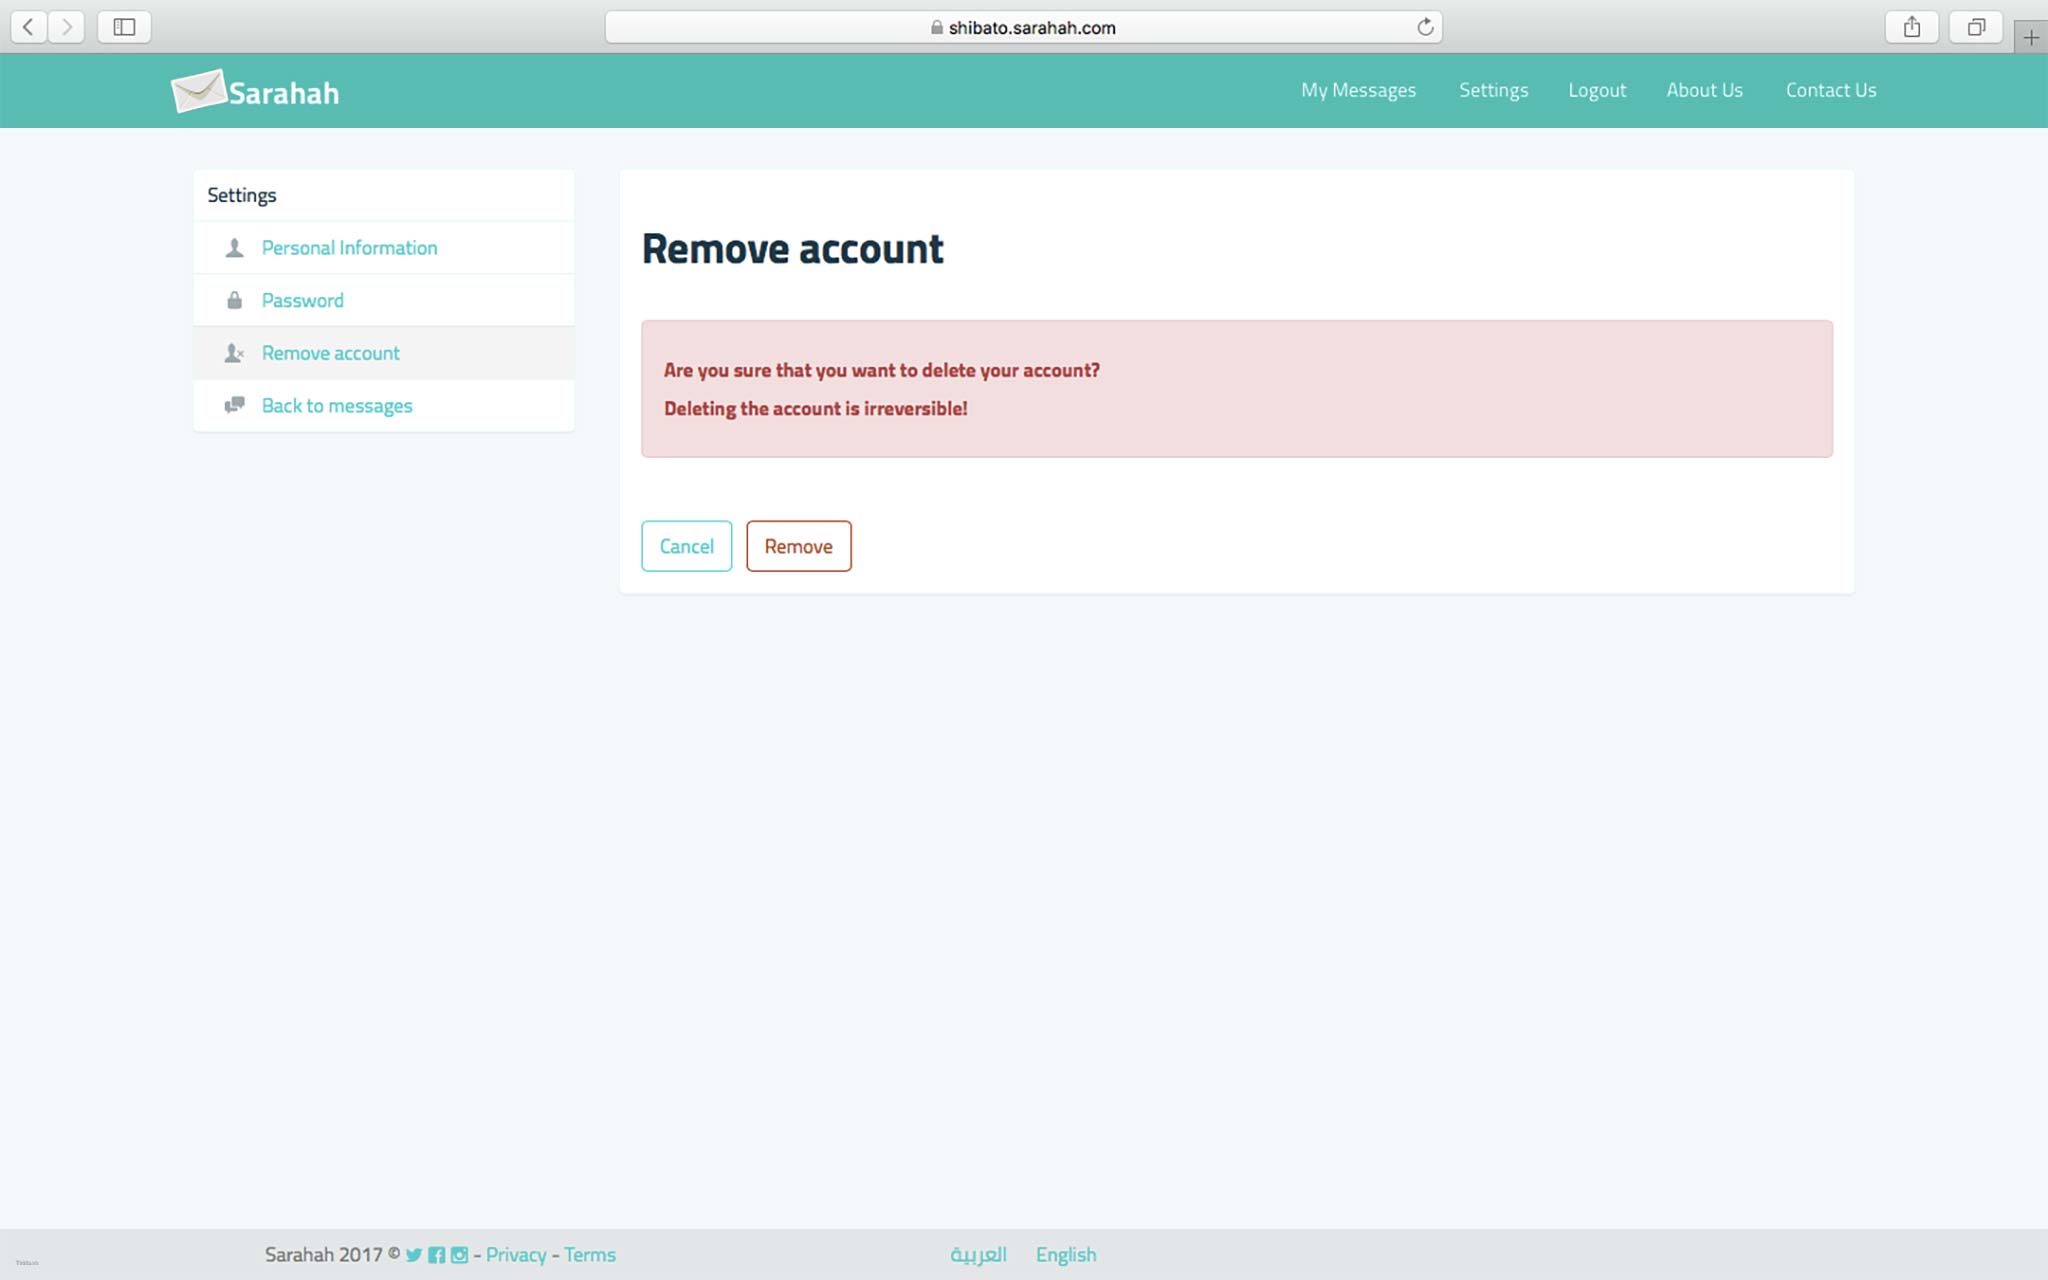Click the Sarahah envelope logo
The width and height of the screenshot is (2048, 1280).
(199, 91)
